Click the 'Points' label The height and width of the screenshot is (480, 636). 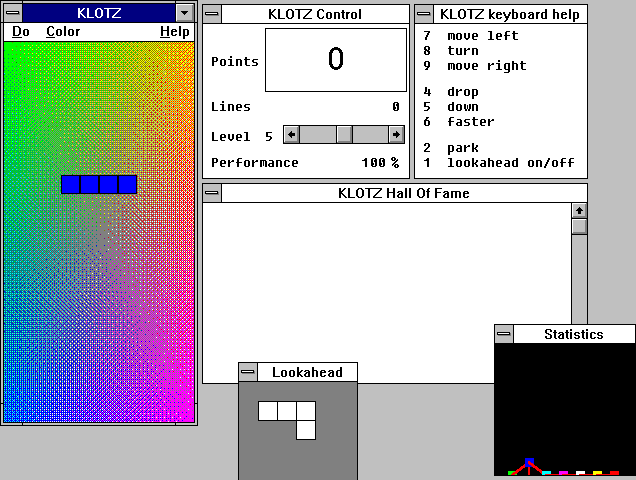point(234,62)
